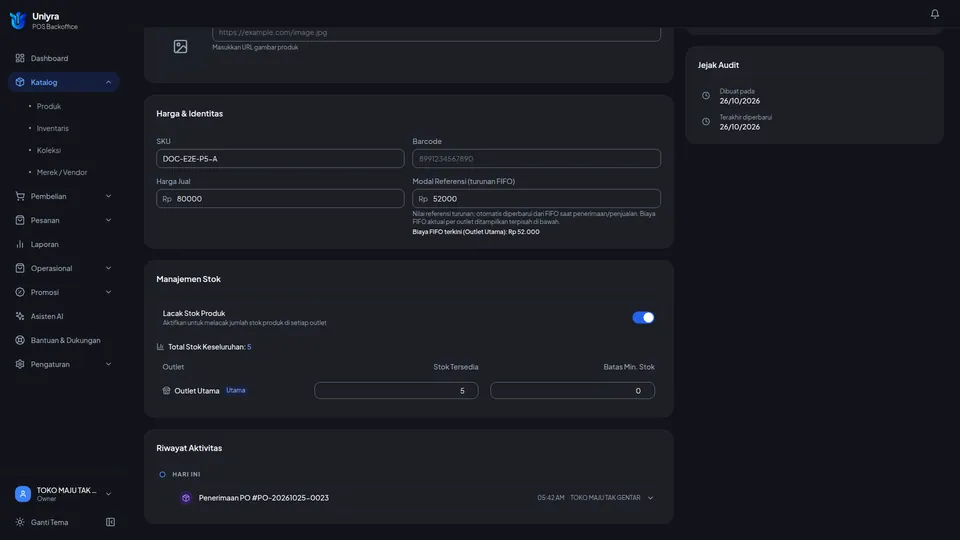Expand the Pesanan submenu chevron
Viewport: 960px width, 540px height.
(x=108, y=220)
